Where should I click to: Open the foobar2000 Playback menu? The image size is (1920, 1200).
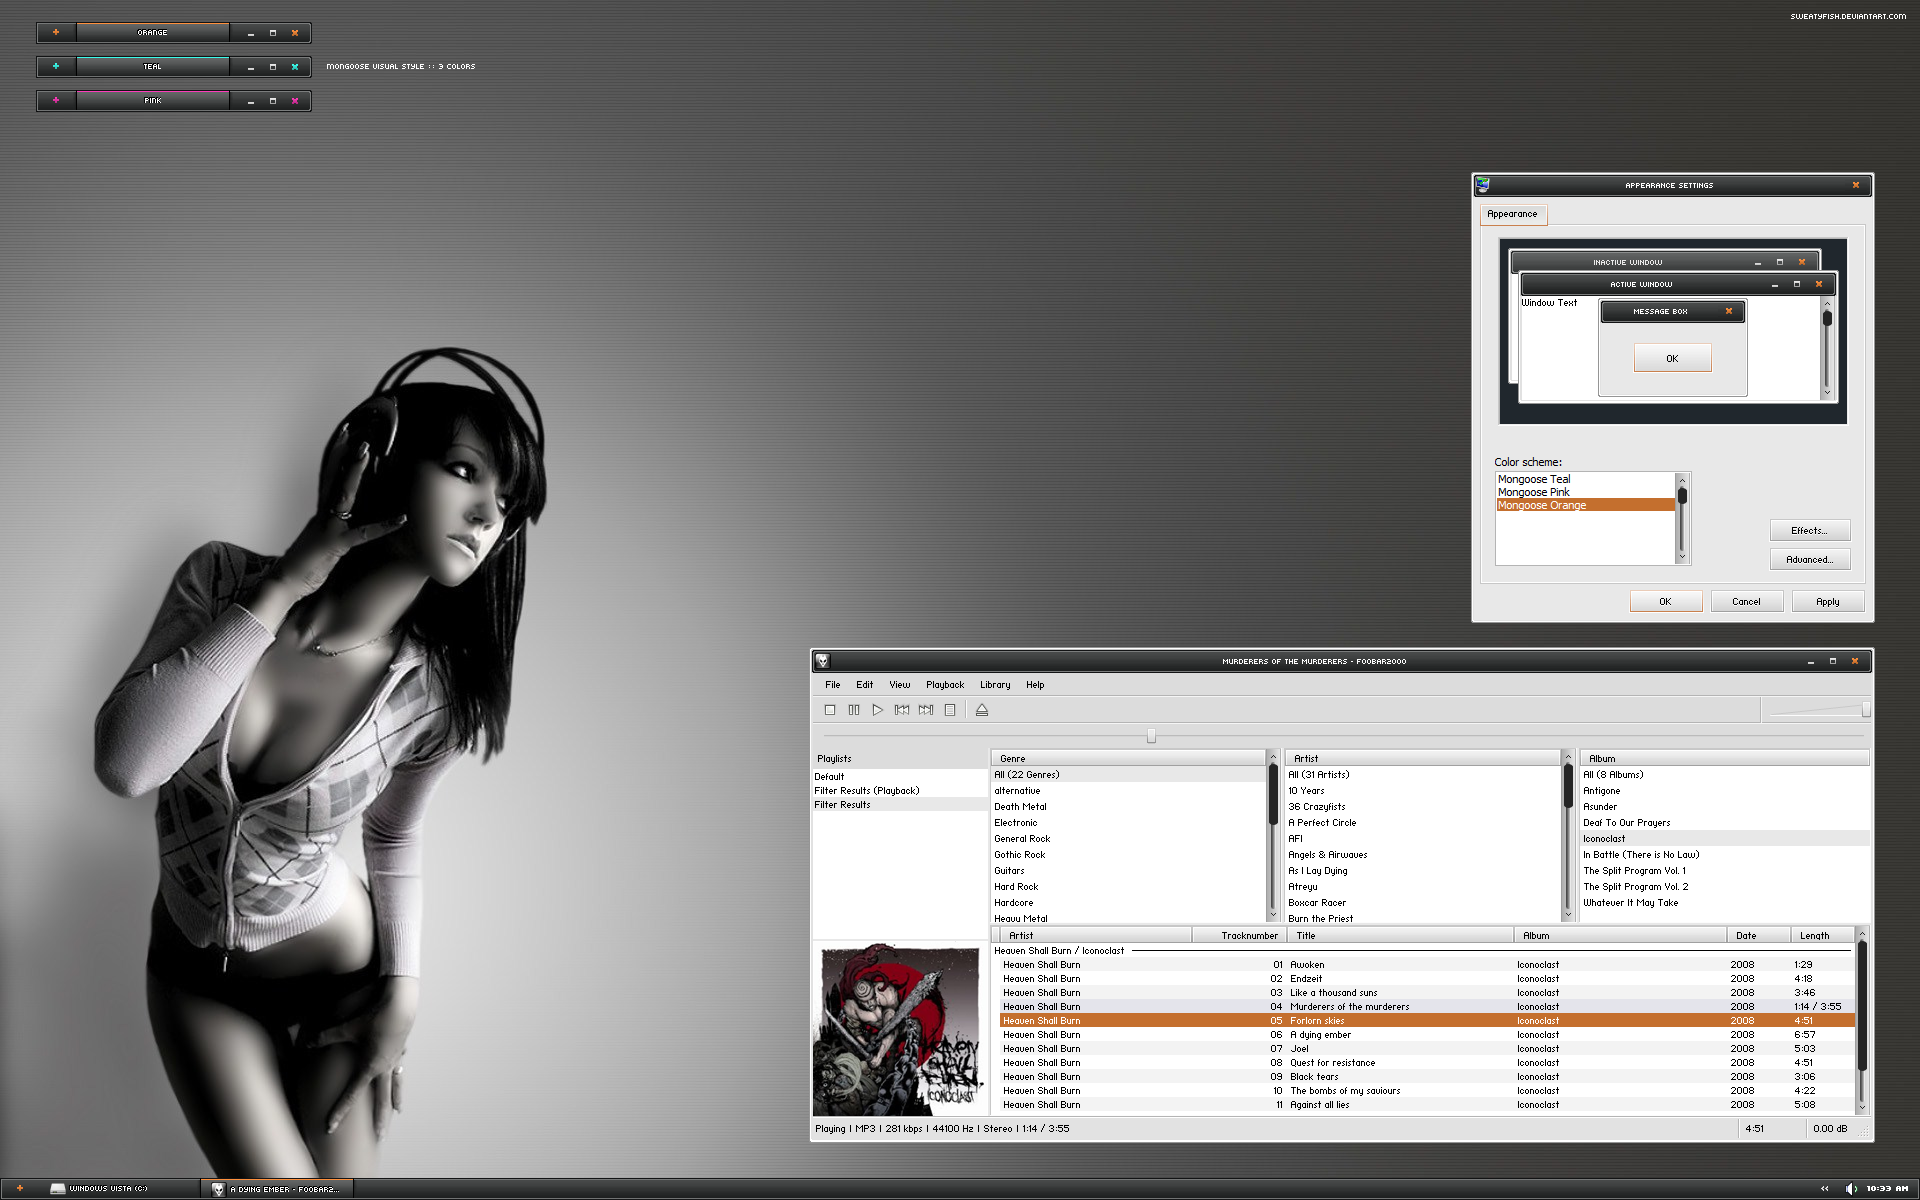click(944, 685)
